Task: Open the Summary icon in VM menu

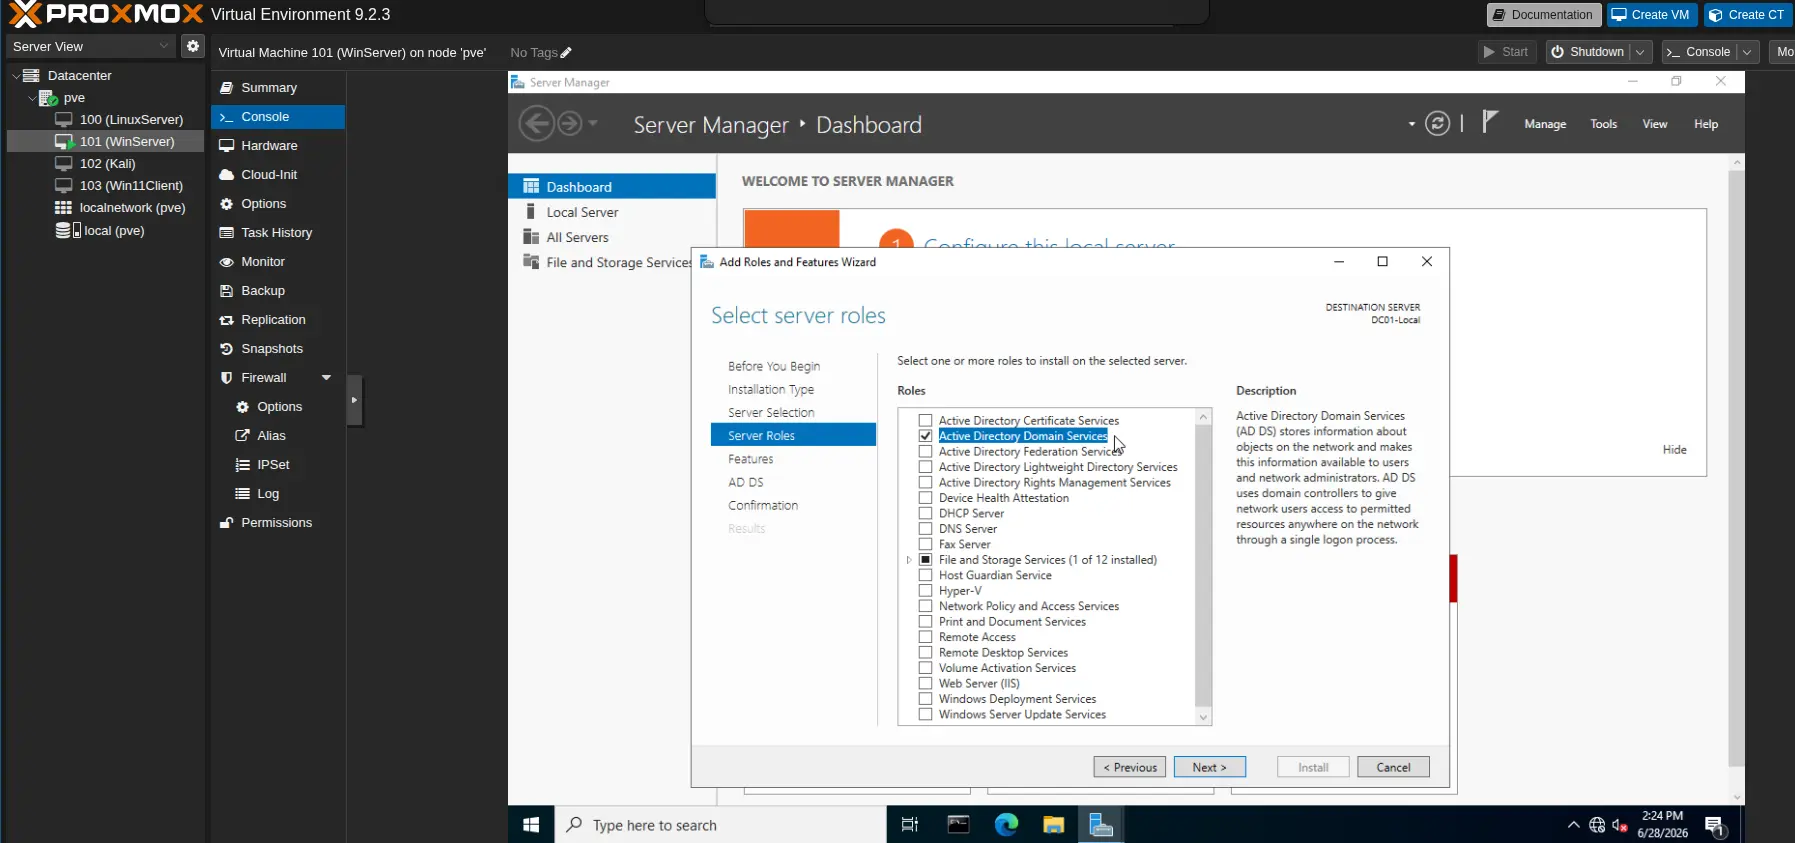Action: point(227,88)
